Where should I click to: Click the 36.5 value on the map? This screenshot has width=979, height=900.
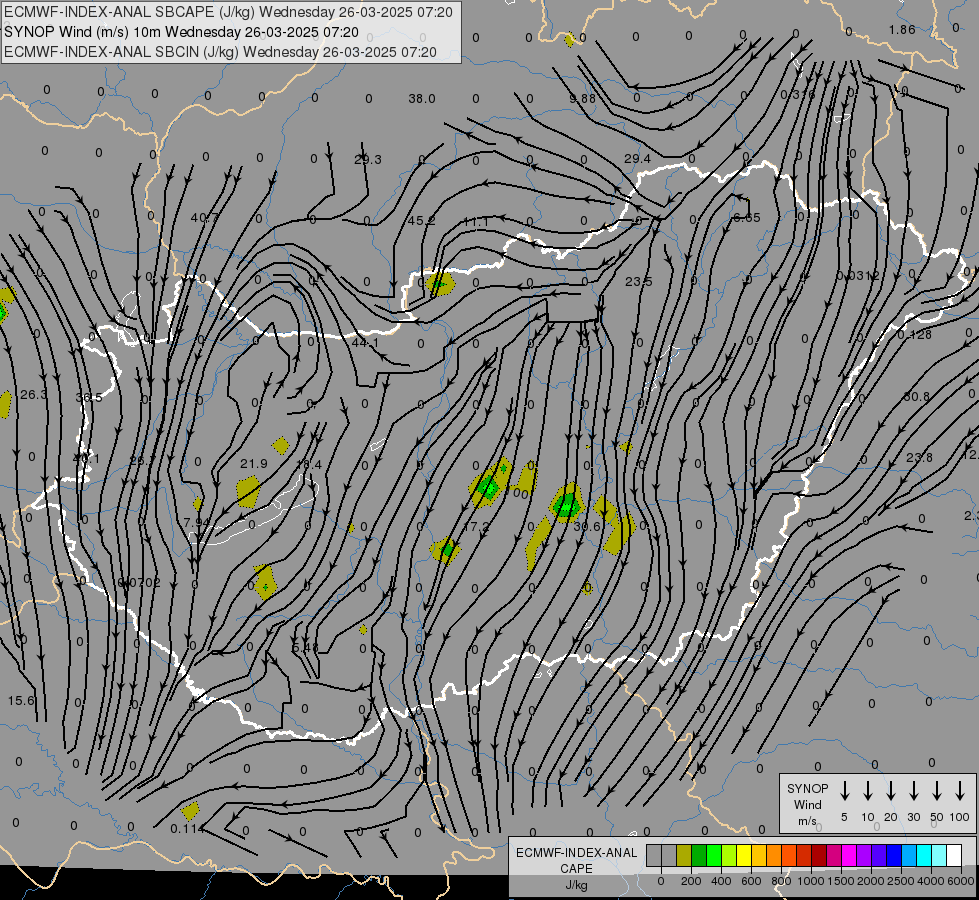point(89,398)
